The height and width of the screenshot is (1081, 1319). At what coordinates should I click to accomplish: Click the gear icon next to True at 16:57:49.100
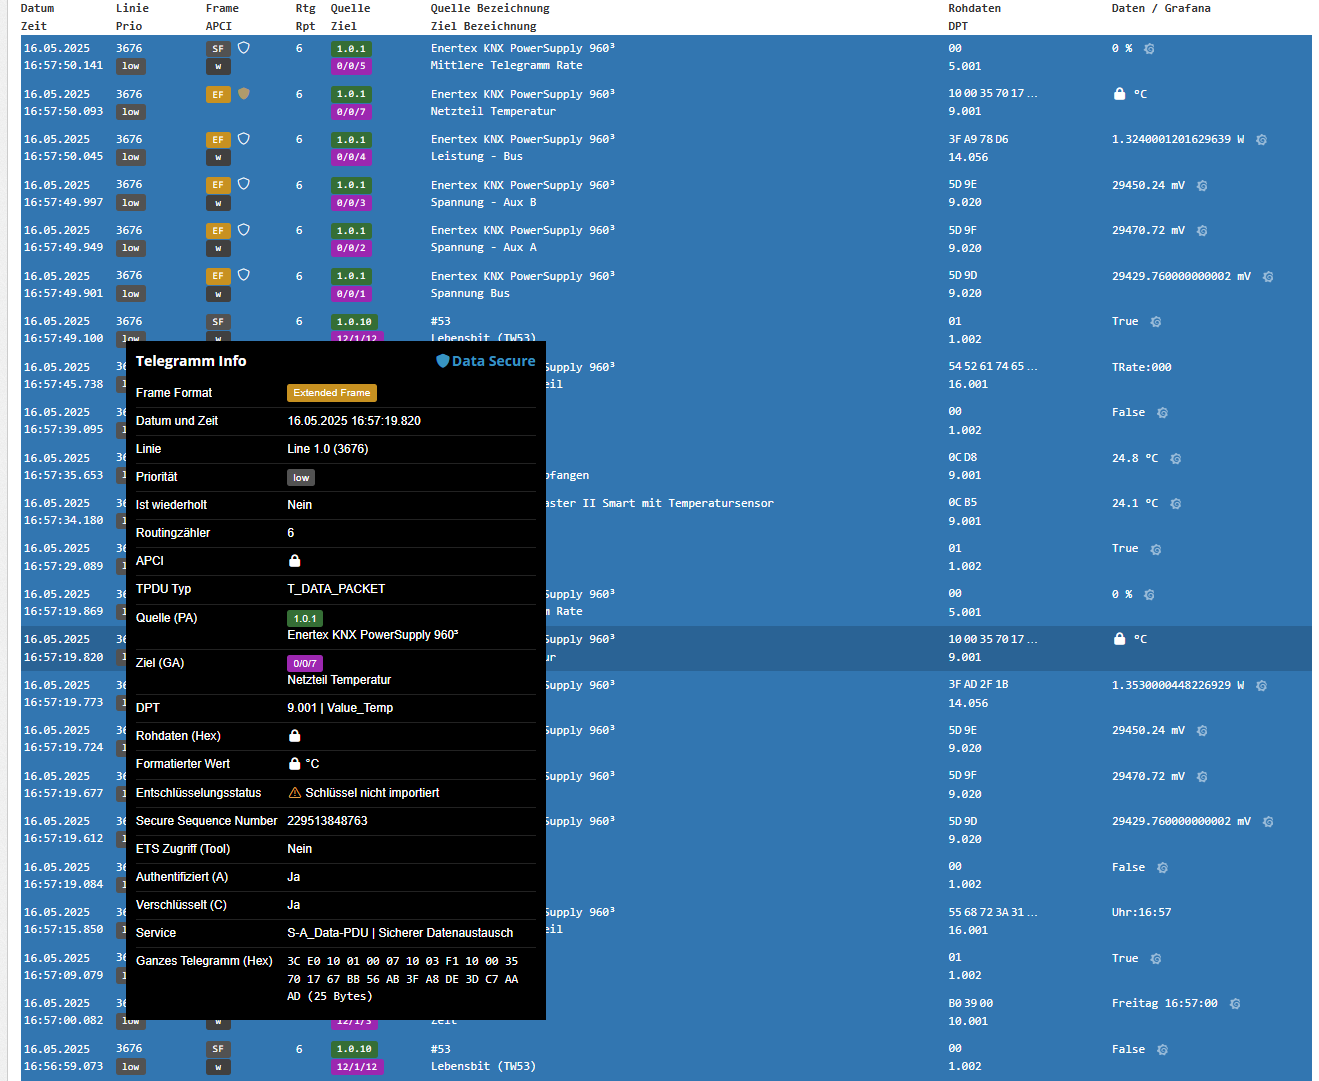pos(1156,322)
